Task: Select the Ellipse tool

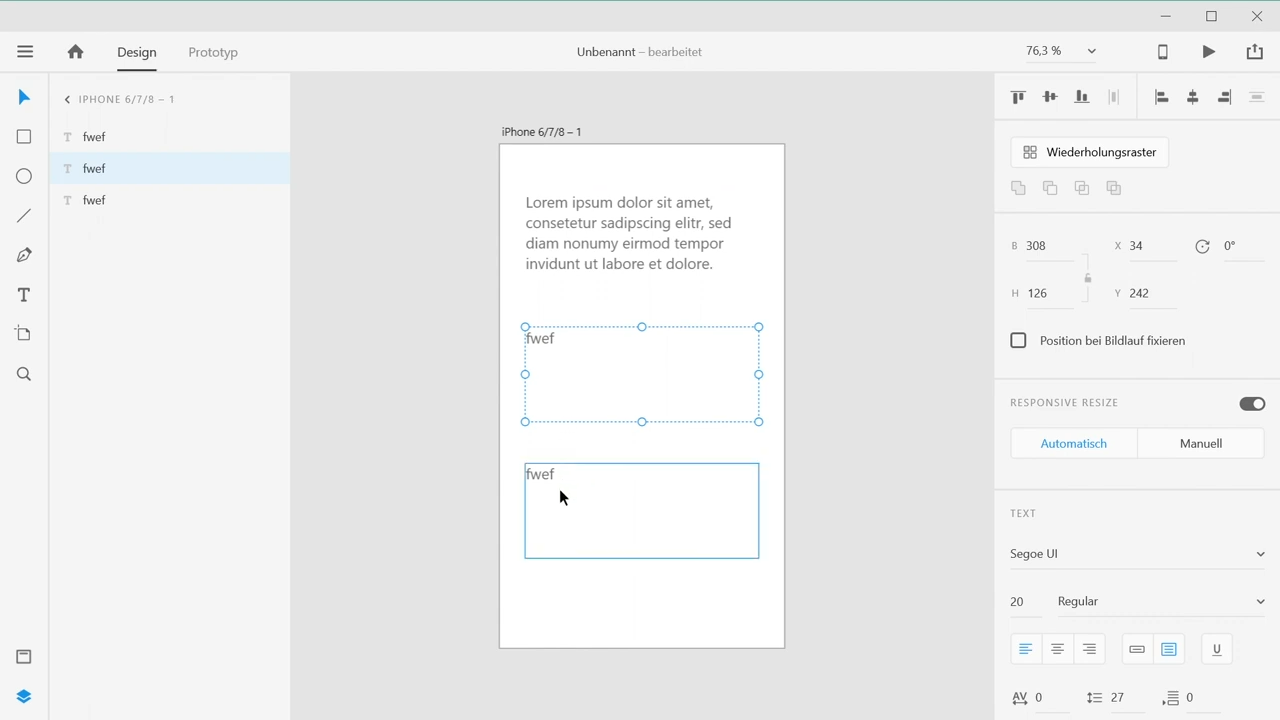Action: [24, 176]
